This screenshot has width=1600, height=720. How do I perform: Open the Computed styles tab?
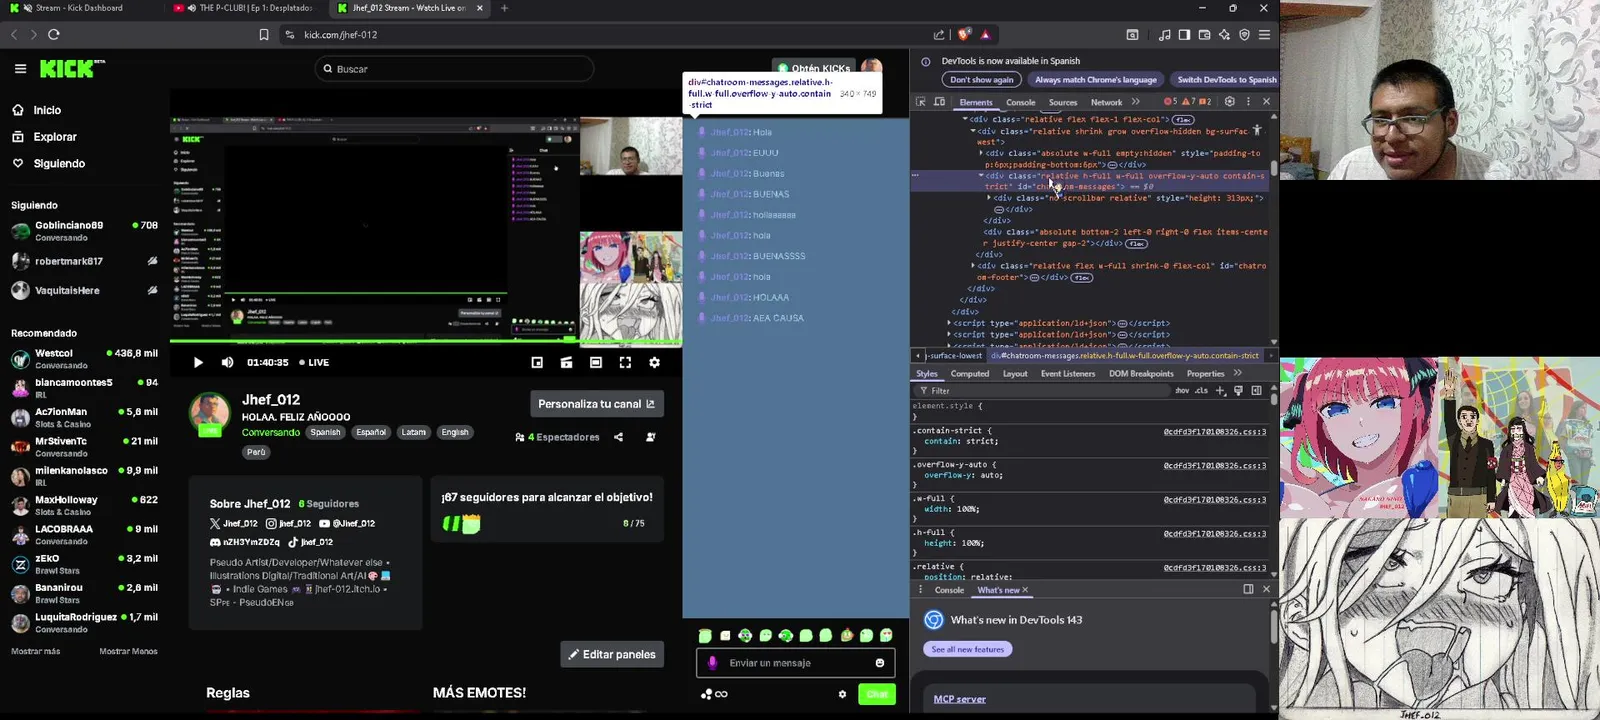[x=969, y=374]
